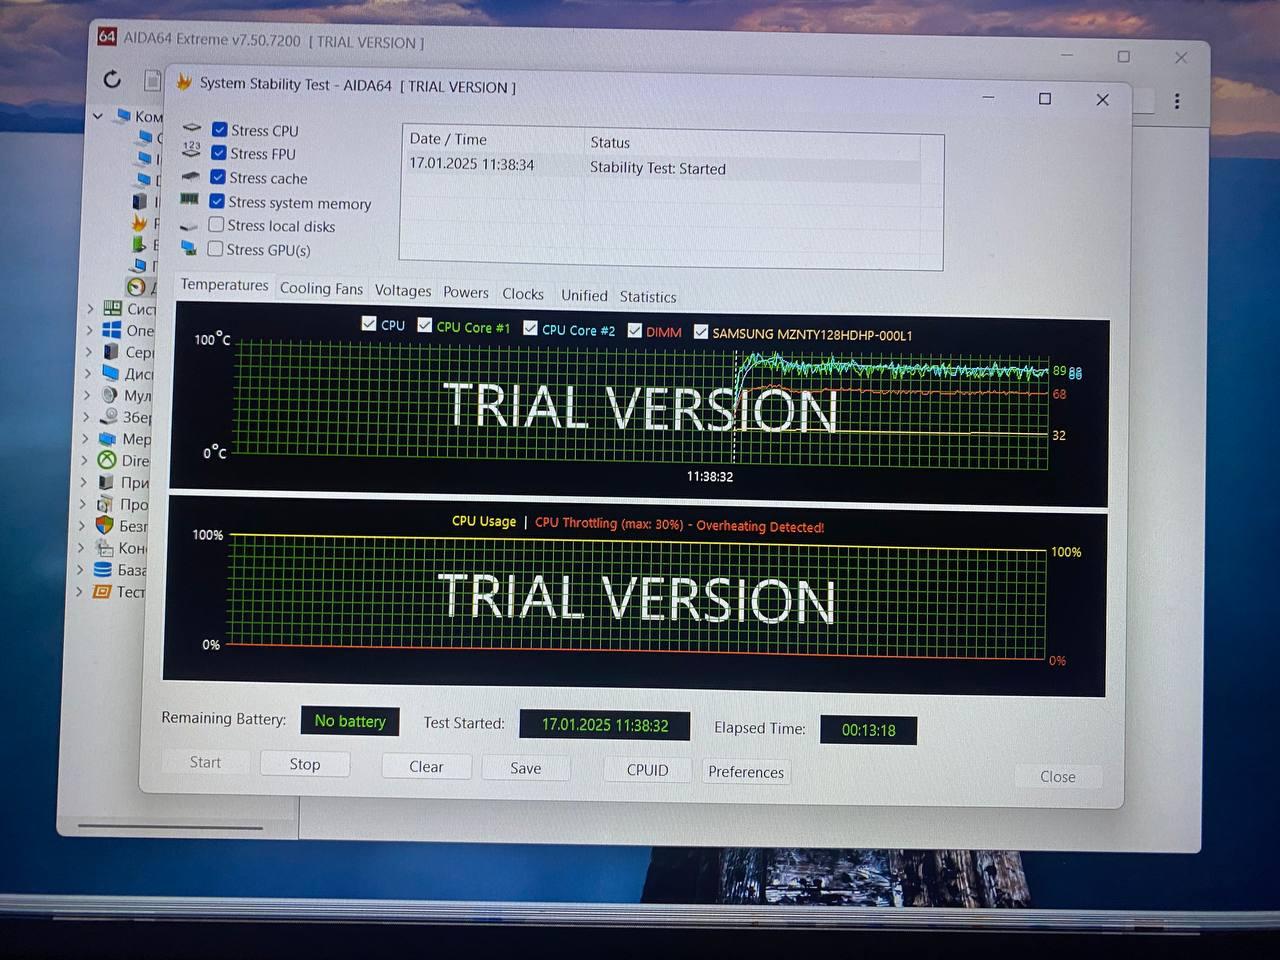Click the cache chip icon beside Stress cache
This screenshot has height=960, width=1280.
pyautogui.click(x=190, y=176)
